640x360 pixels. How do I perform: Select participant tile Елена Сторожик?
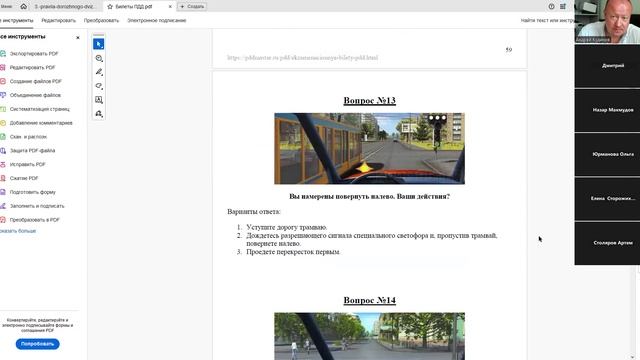607,199
